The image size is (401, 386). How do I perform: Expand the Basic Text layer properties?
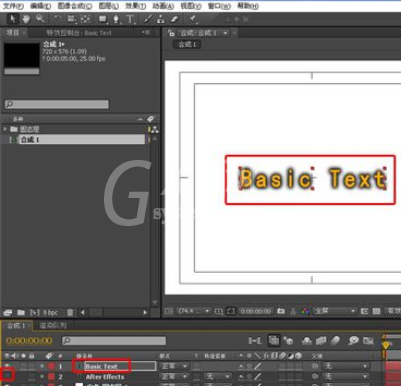tap(42, 366)
